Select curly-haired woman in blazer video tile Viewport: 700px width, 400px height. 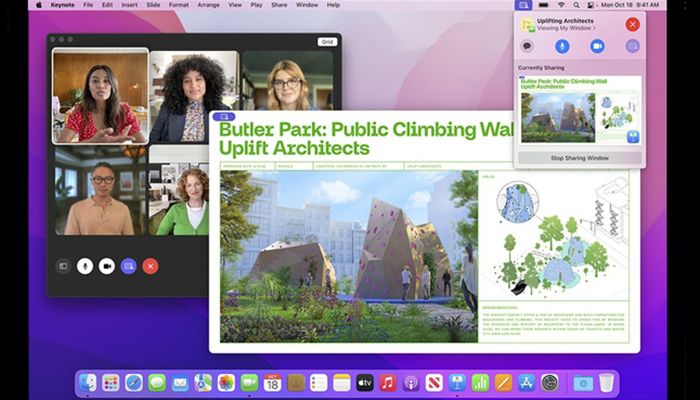pos(194,96)
